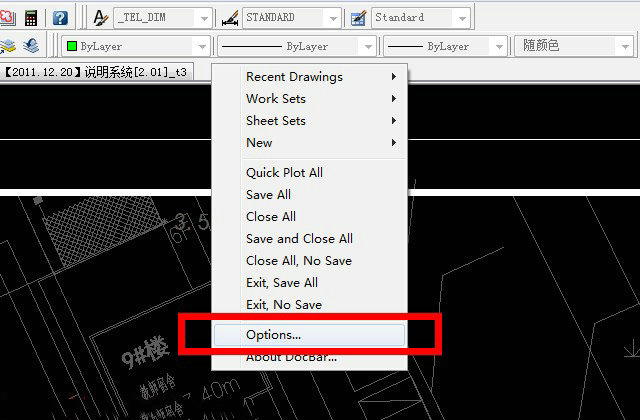This screenshot has height=420, width=640.
Task: Expand the Standard table style dropdown
Action: [x=462, y=18]
